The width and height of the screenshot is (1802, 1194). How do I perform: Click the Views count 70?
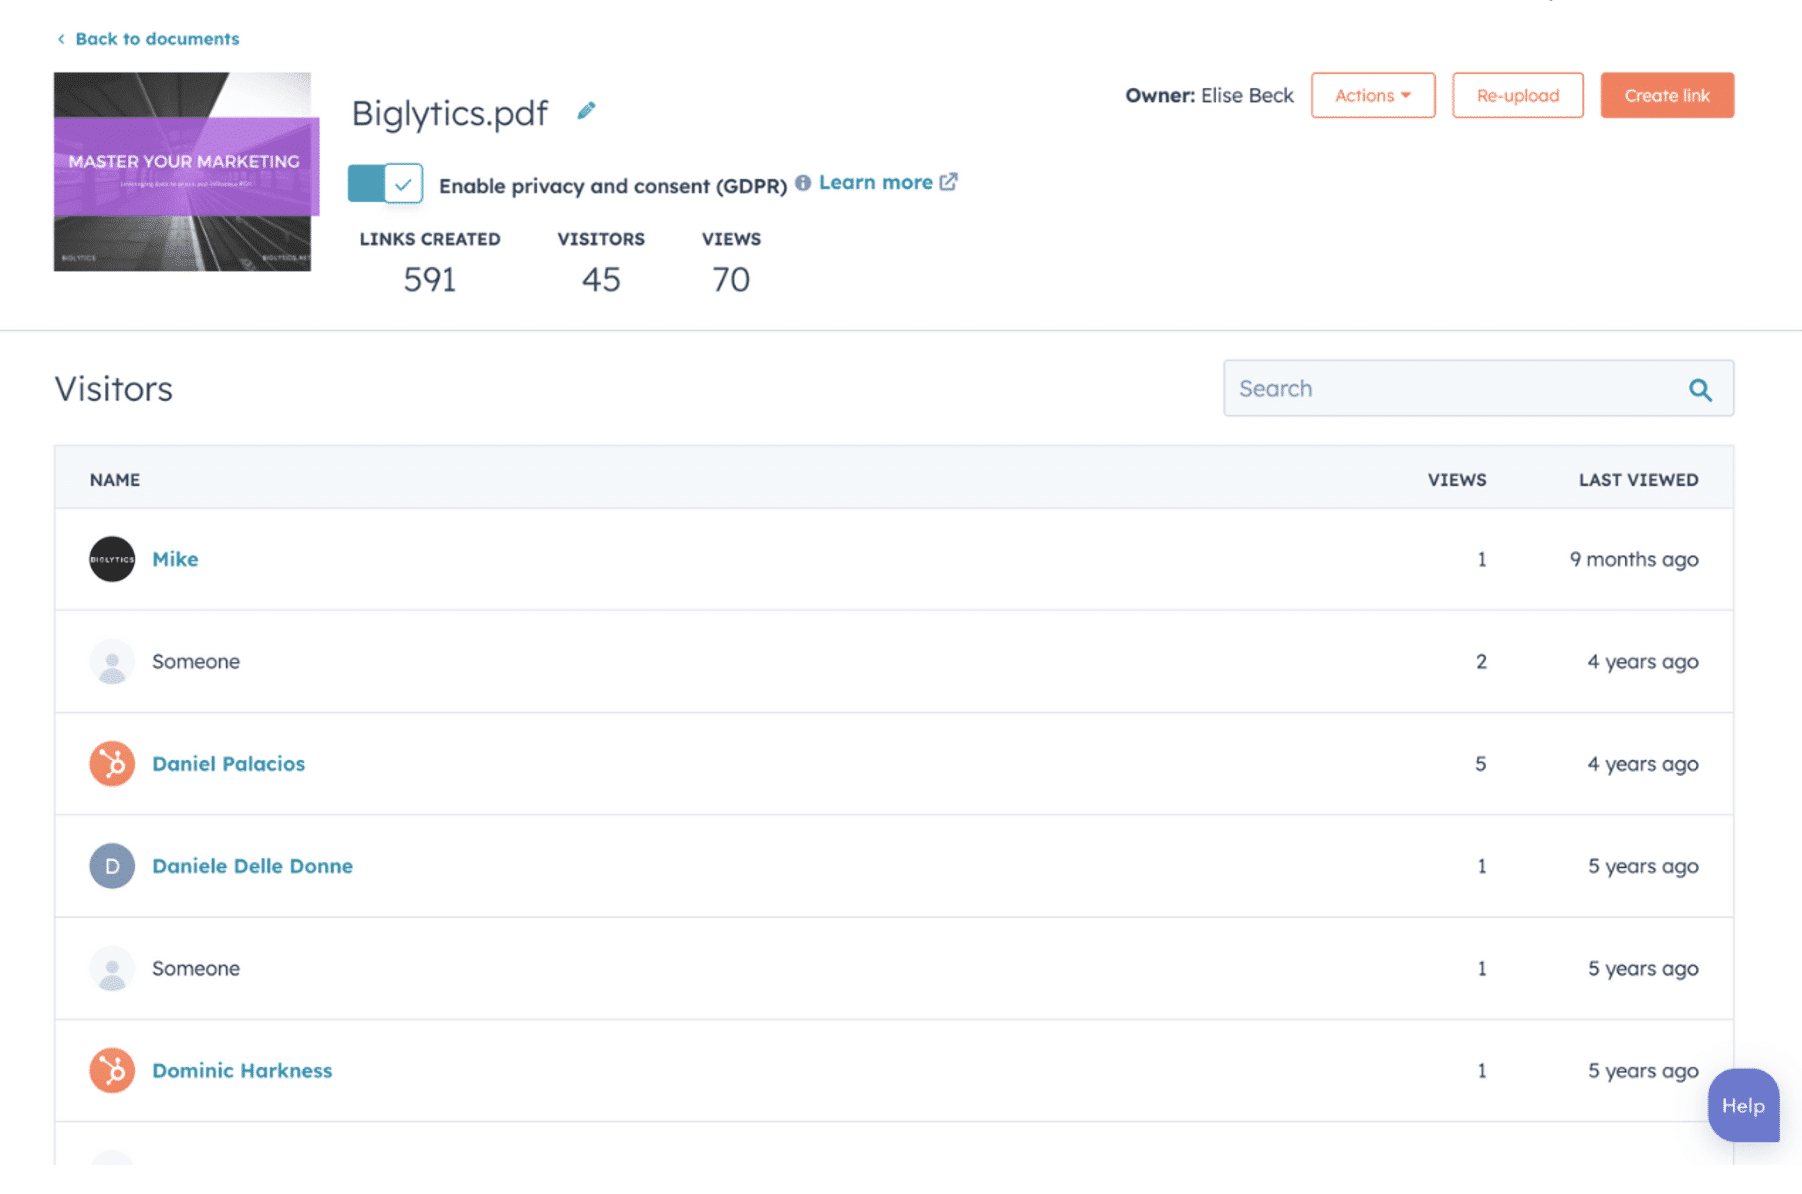pos(731,280)
